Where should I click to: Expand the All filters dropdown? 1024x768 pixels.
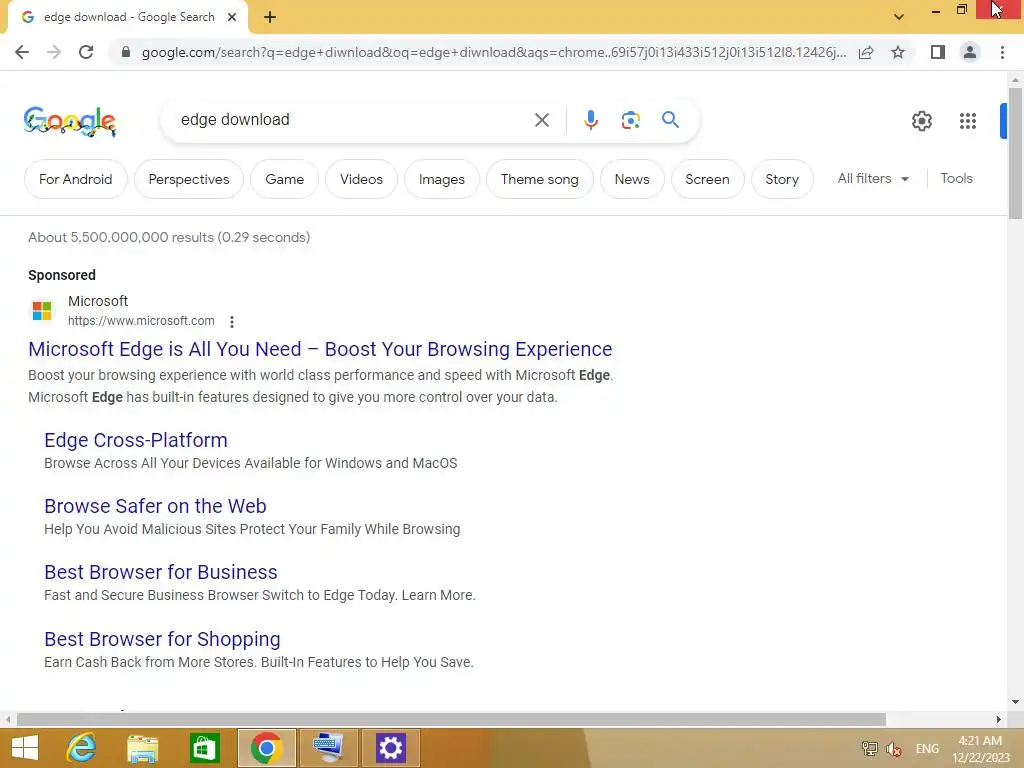pos(873,178)
